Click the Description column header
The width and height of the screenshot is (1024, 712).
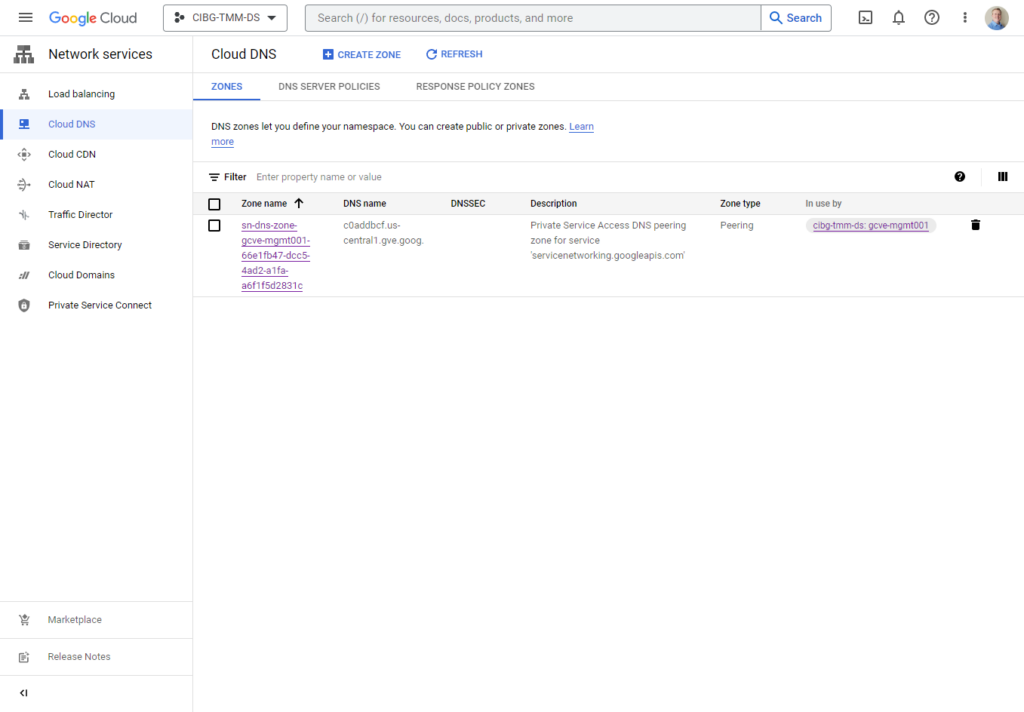pyautogui.click(x=553, y=204)
